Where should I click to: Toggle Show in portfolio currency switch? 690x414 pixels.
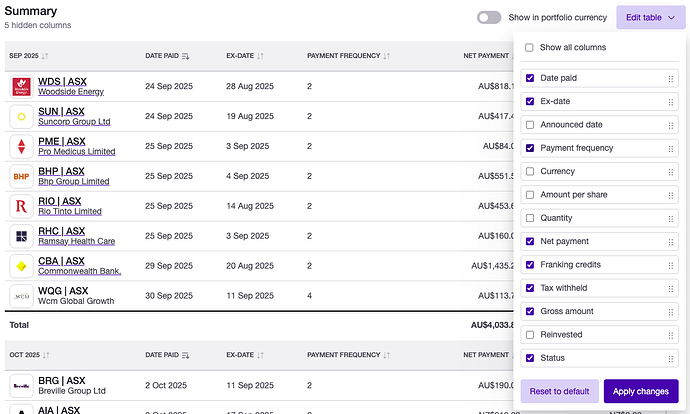click(489, 17)
